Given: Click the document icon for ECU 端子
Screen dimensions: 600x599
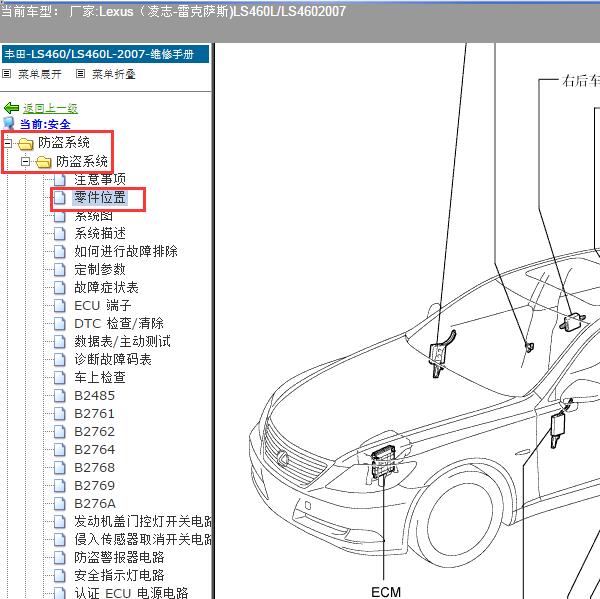Looking at the screenshot, I should pos(59,305).
